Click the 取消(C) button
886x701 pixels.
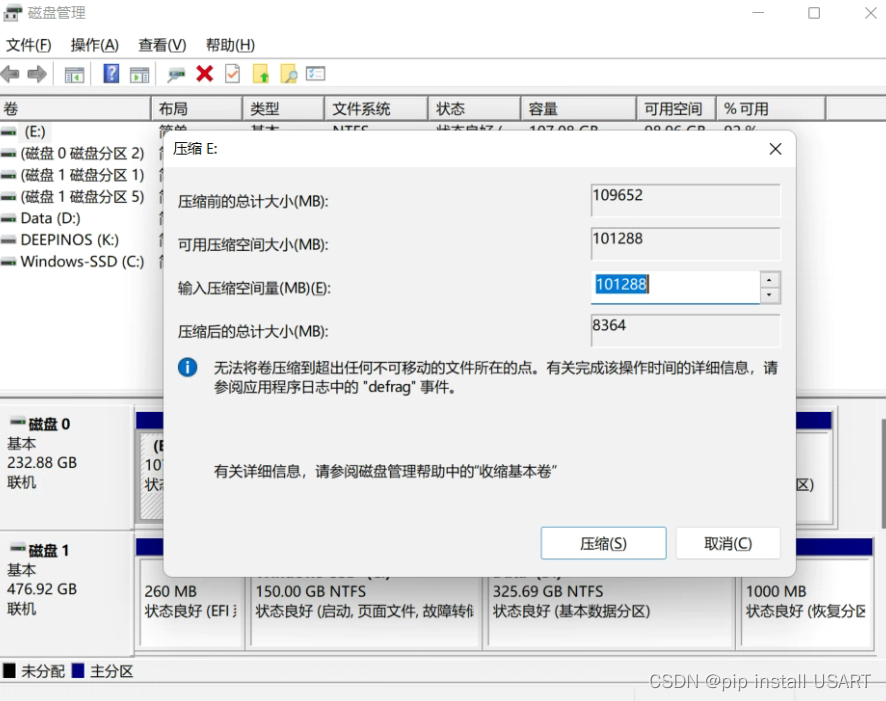[727, 542]
